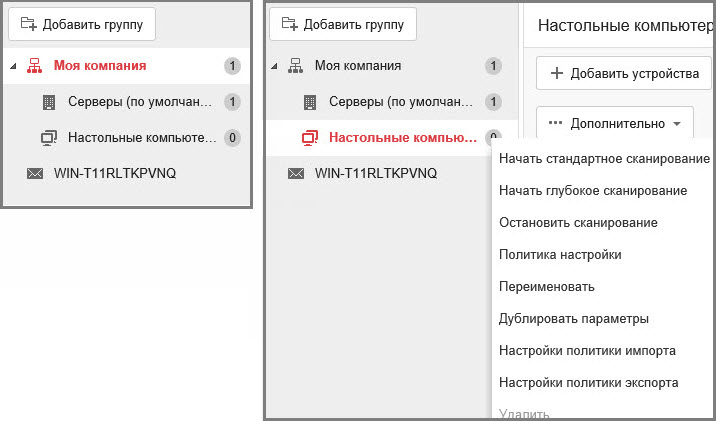The height and width of the screenshot is (421, 716).
Task: Click the envelope icon beside WIN-T11RLTKPVNQ in left panel
Action: click(x=35, y=173)
